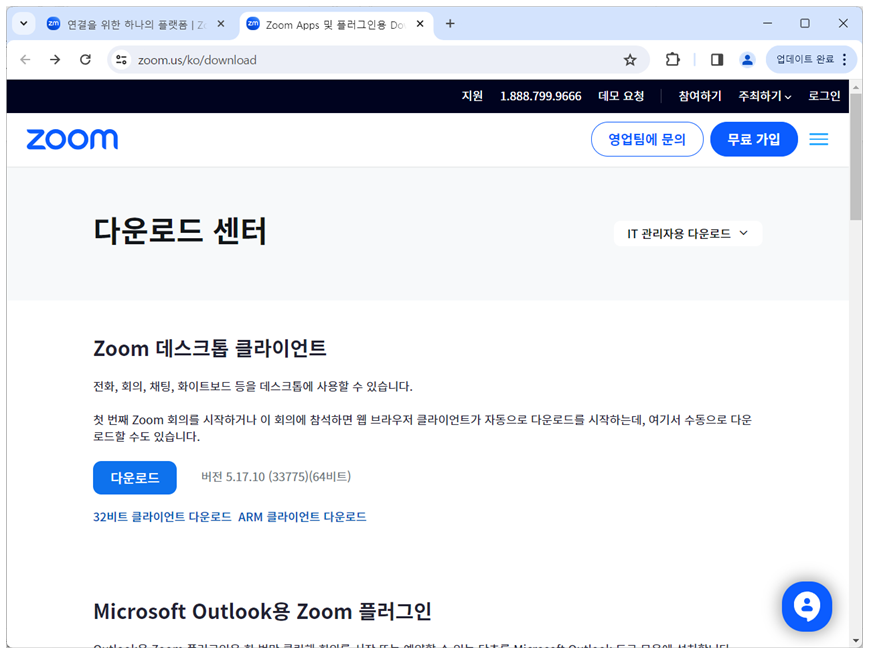Click the Zoom logo
This screenshot has width=869, height=654.
tap(72, 139)
